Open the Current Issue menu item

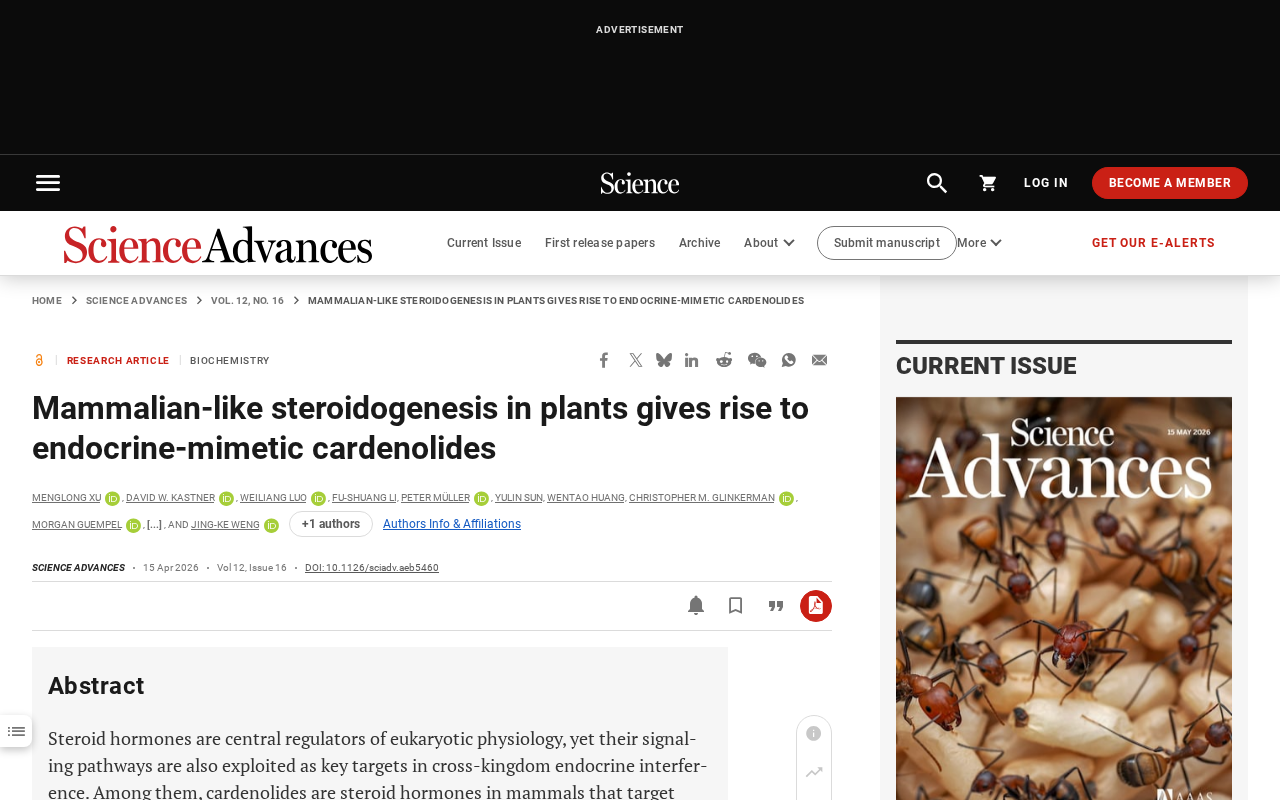tap(484, 243)
